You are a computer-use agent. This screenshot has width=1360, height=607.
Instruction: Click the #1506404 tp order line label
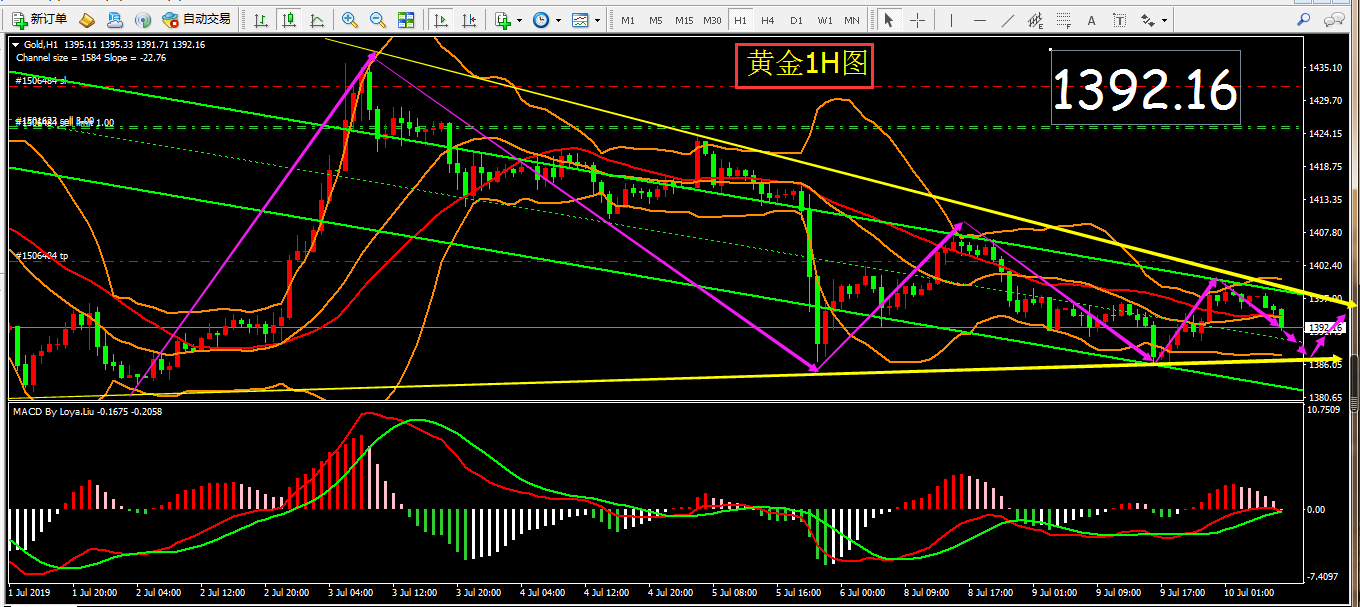pyautogui.click(x=43, y=257)
